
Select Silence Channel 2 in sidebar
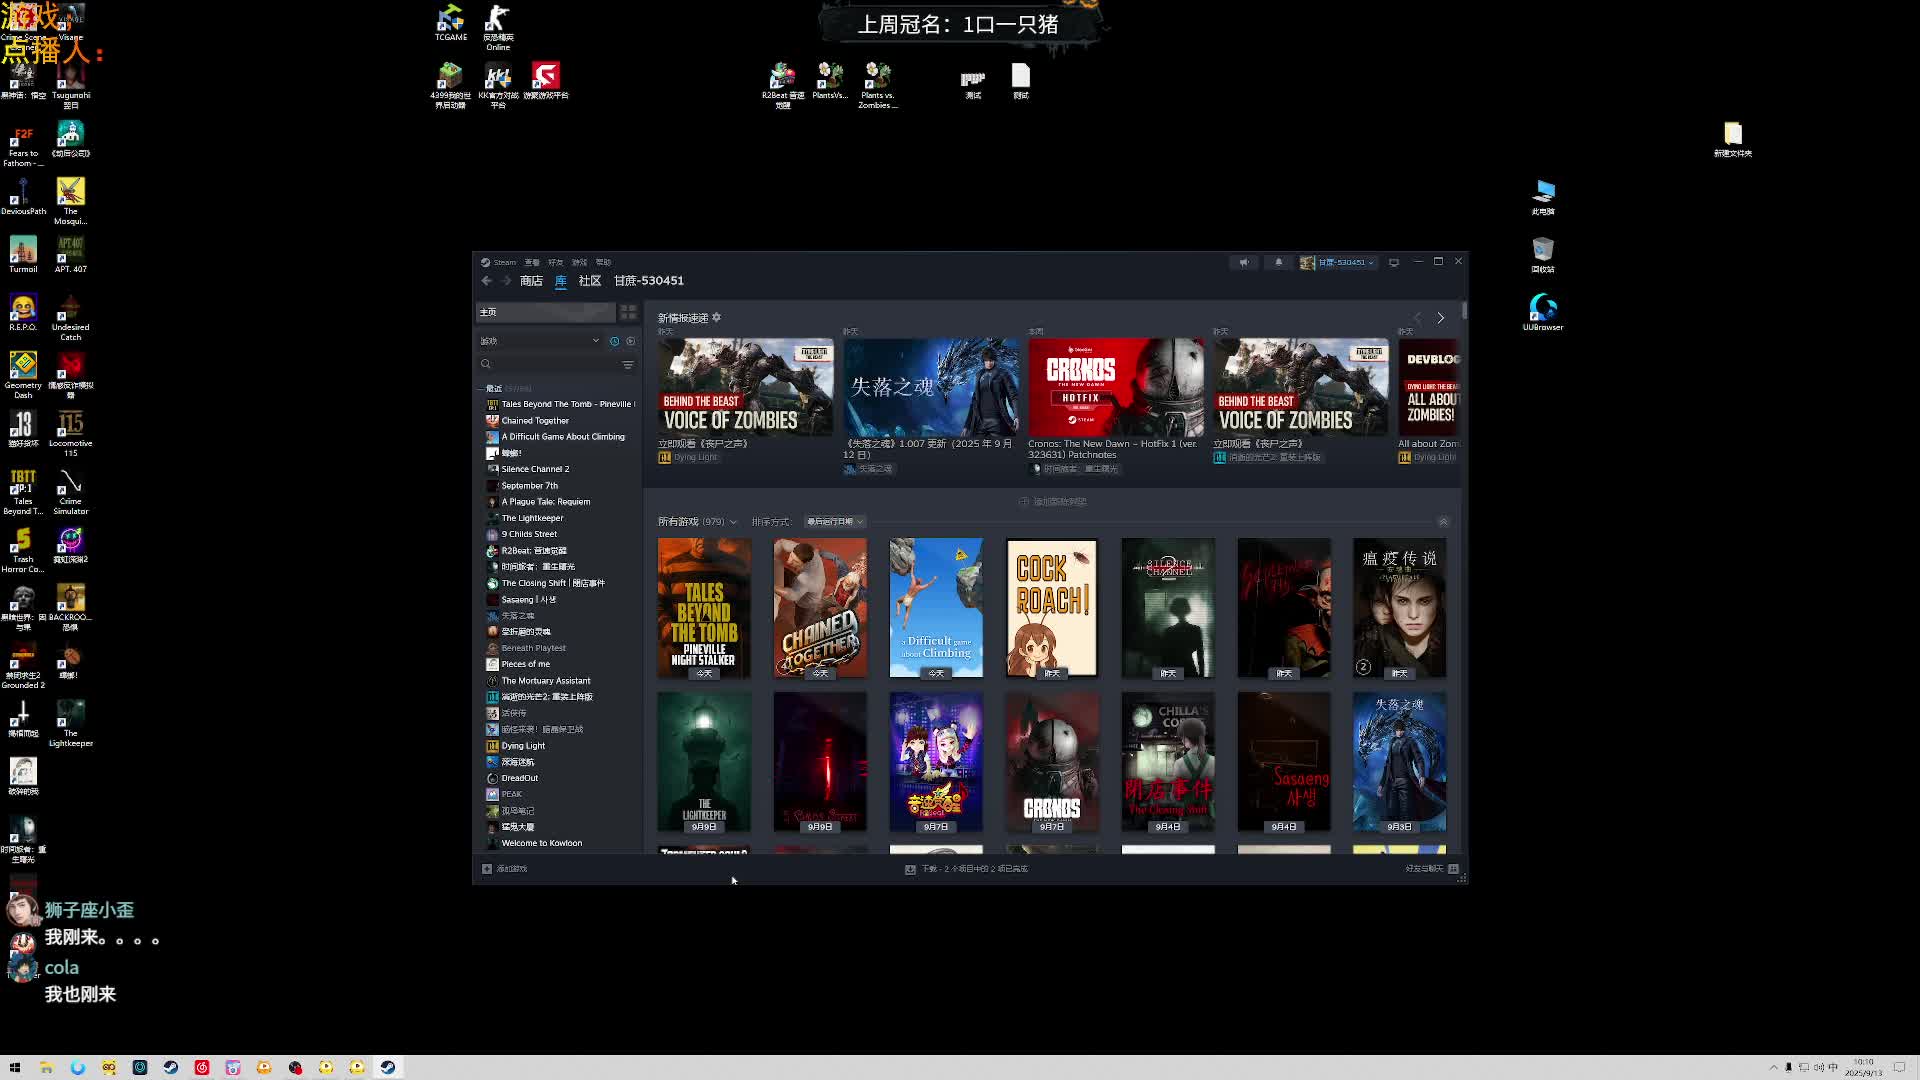[x=535, y=469]
